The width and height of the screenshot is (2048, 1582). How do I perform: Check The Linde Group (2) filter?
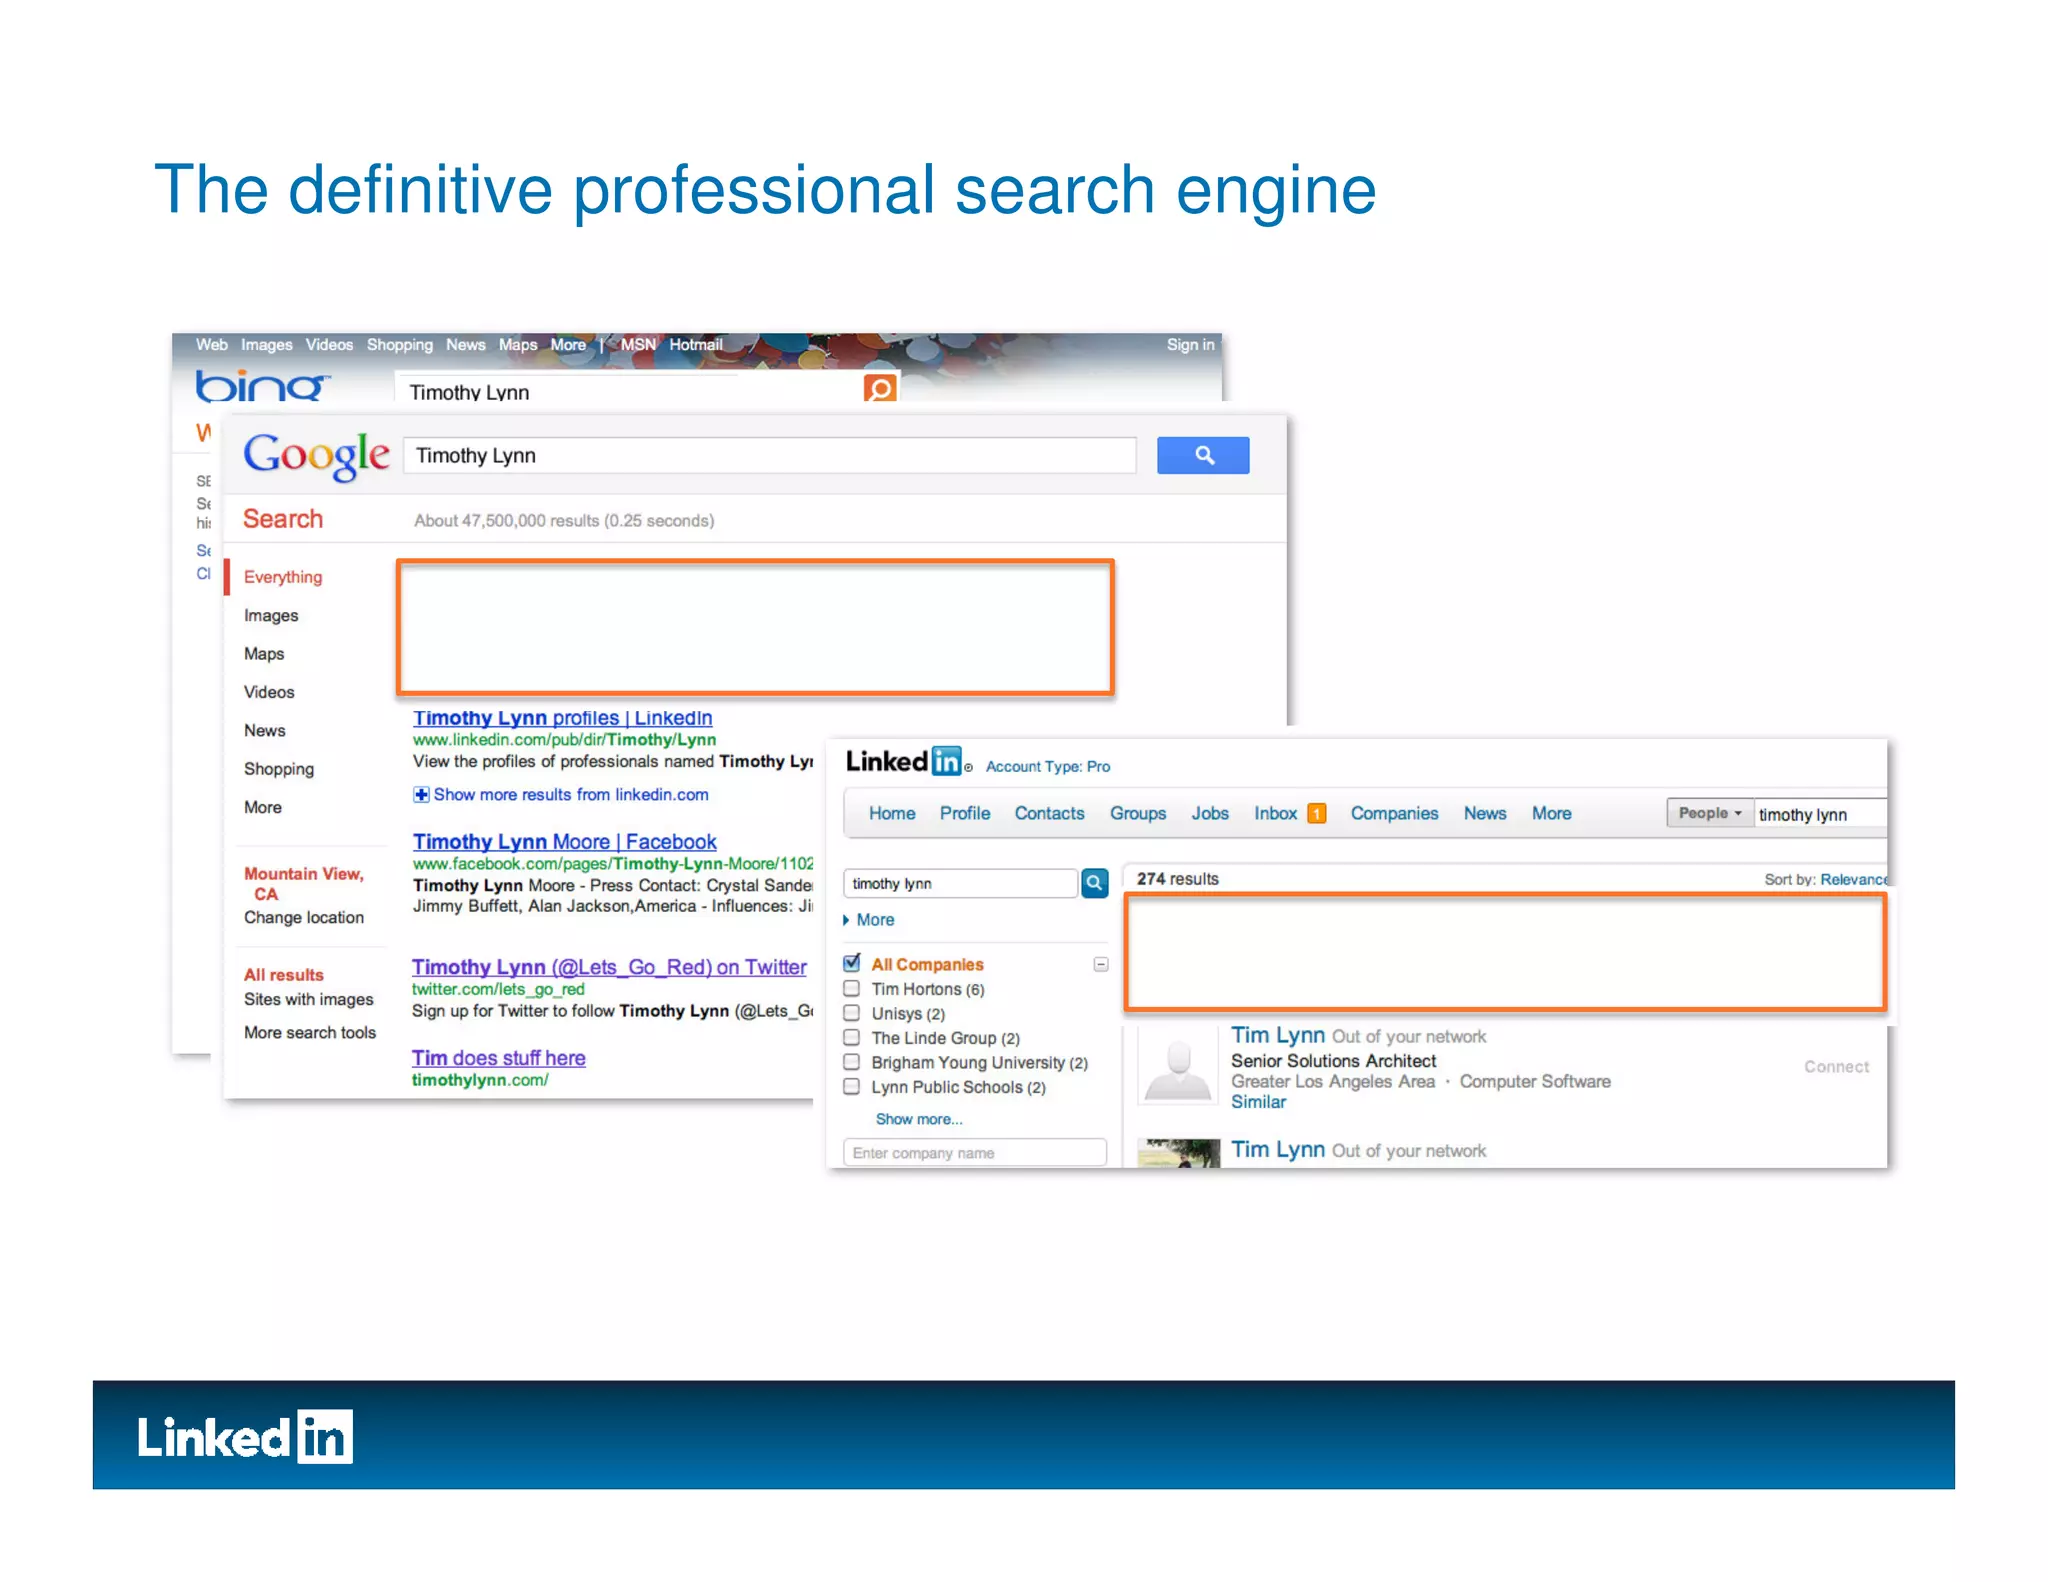click(852, 1038)
